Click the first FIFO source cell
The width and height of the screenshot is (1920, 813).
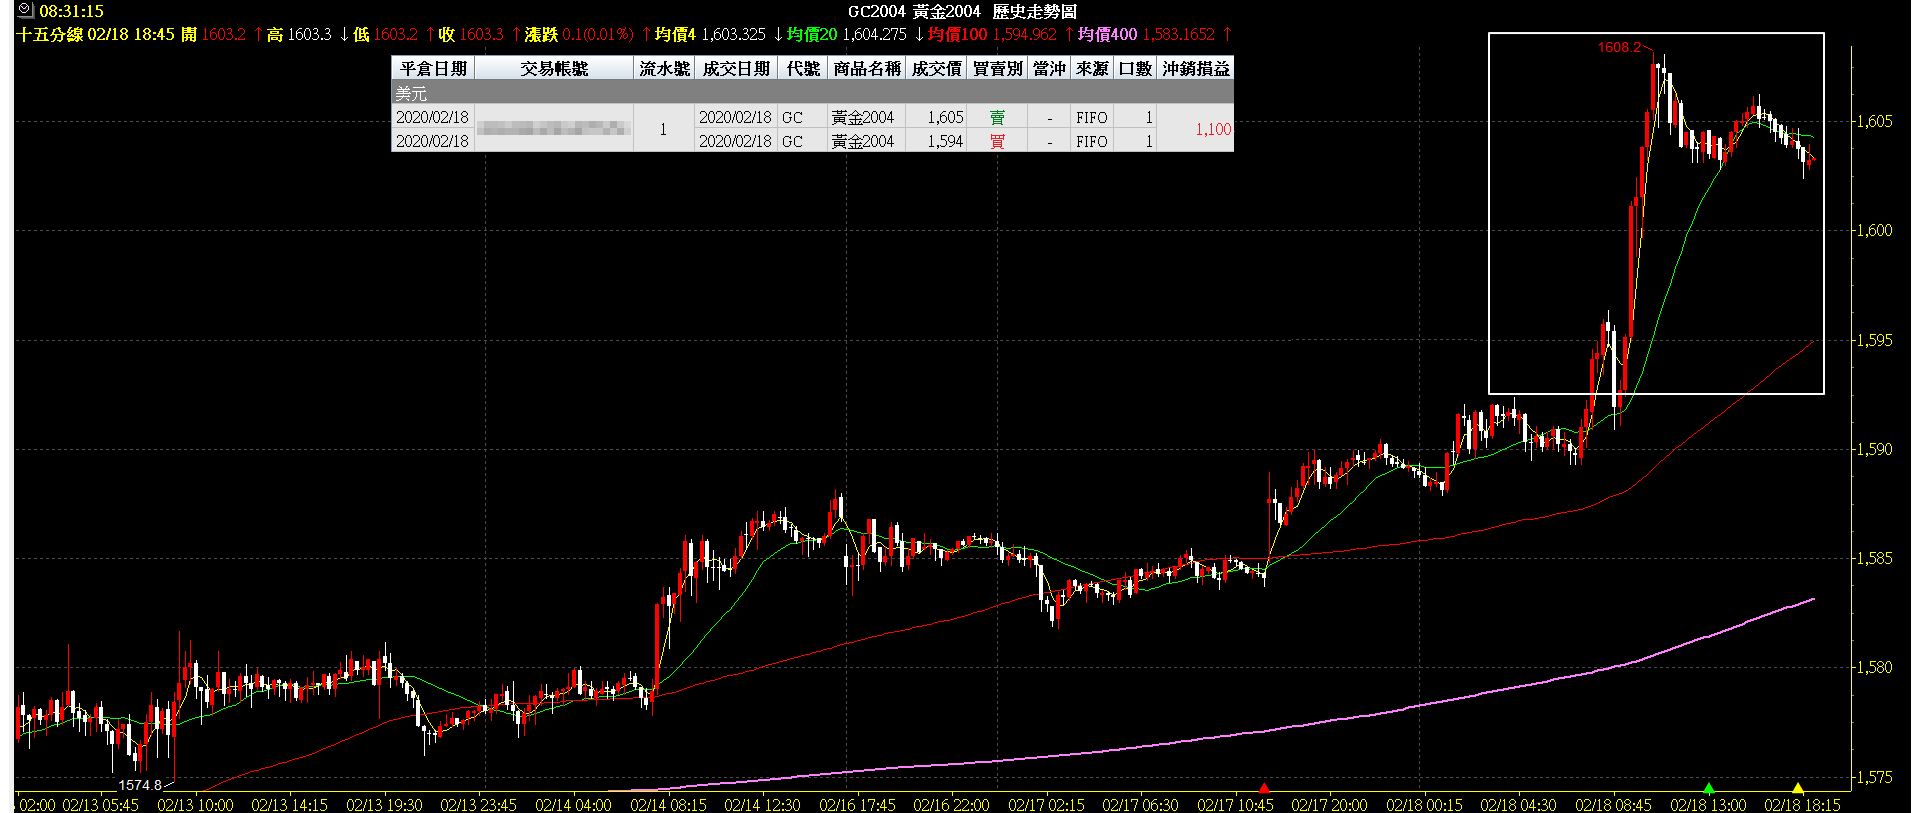tap(1092, 117)
